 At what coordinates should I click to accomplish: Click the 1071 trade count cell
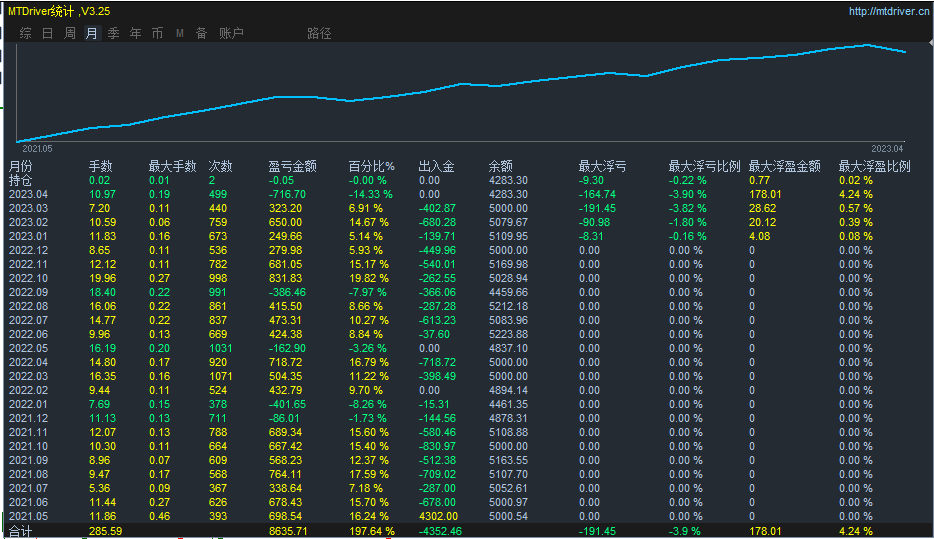click(220, 376)
